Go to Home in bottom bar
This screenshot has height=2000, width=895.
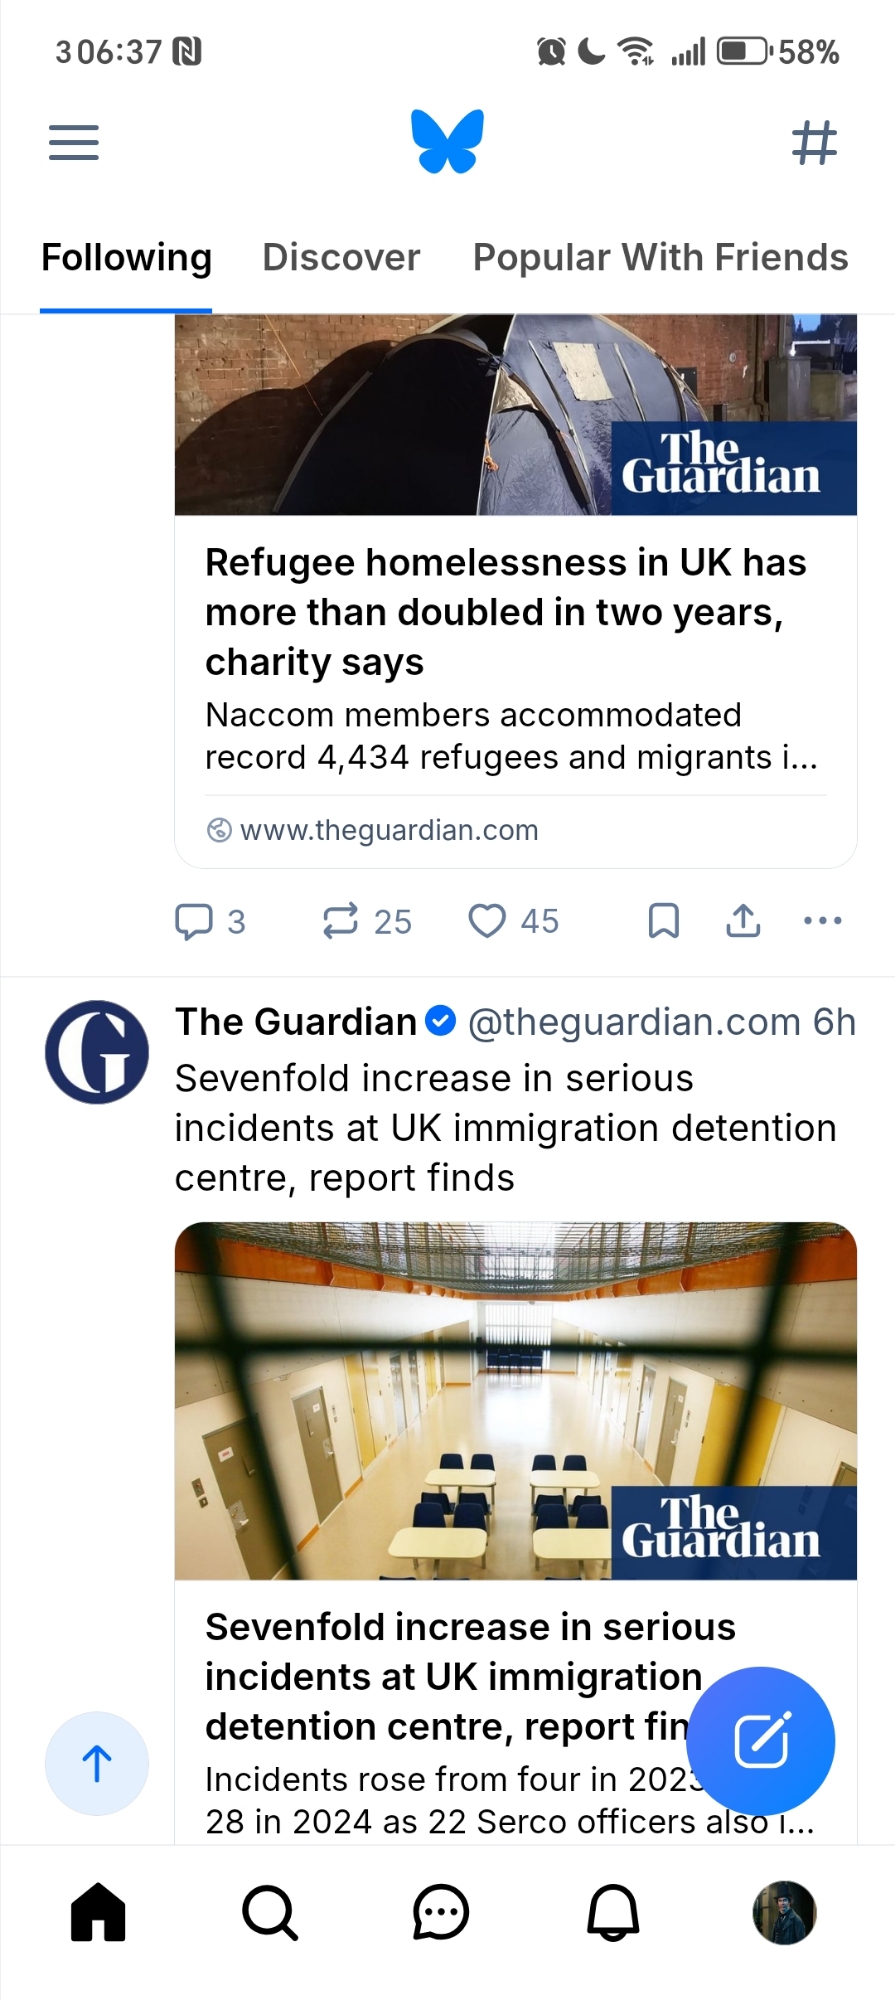coord(98,1913)
